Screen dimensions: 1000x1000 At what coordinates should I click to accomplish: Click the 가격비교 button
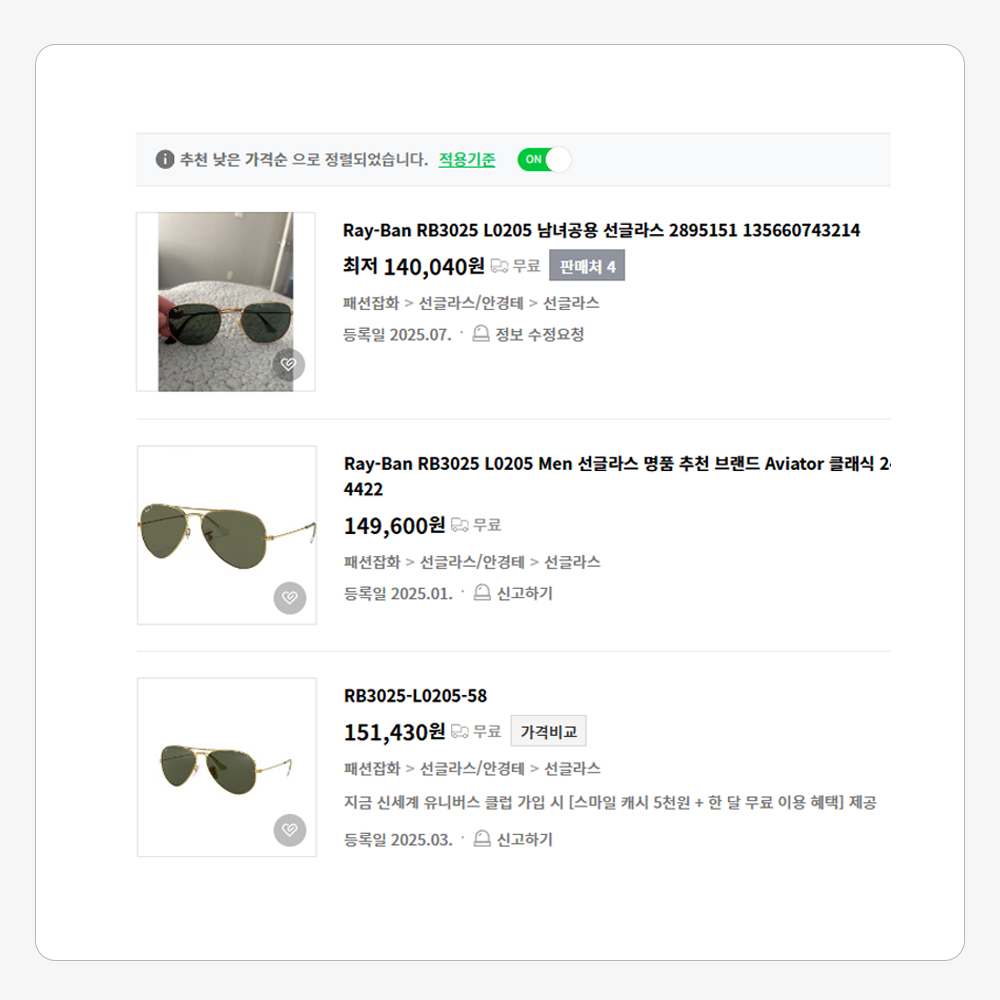548,731
